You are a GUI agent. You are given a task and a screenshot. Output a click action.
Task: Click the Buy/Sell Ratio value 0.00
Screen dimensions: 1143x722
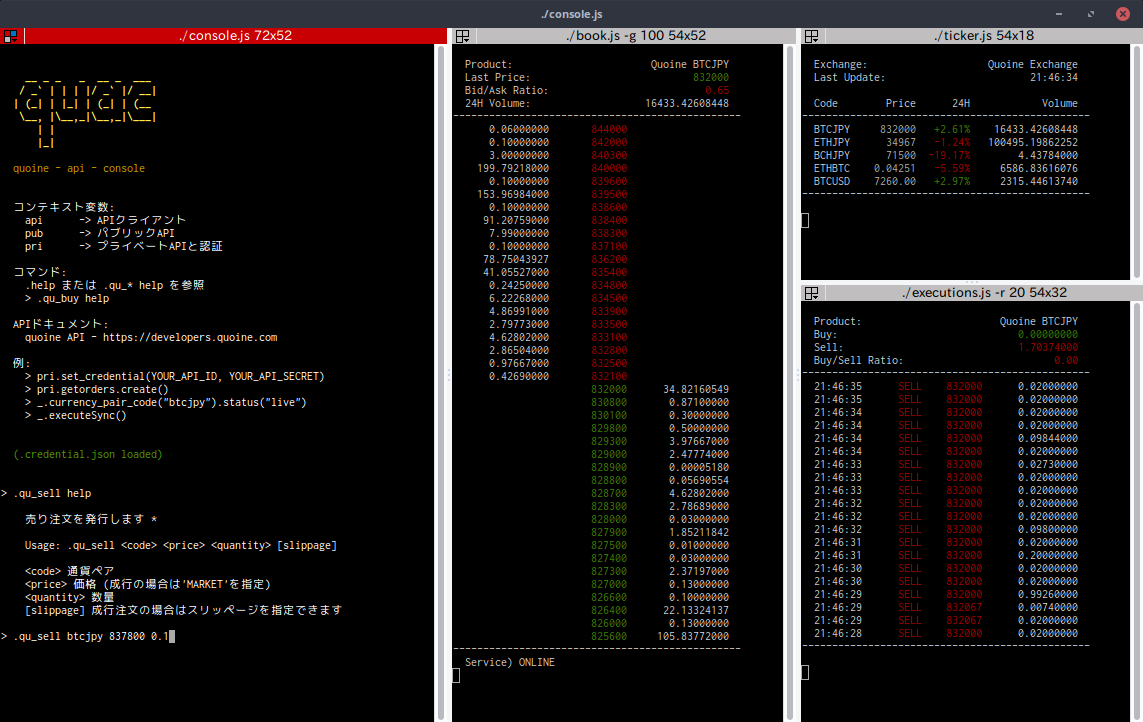point(1066,360)
